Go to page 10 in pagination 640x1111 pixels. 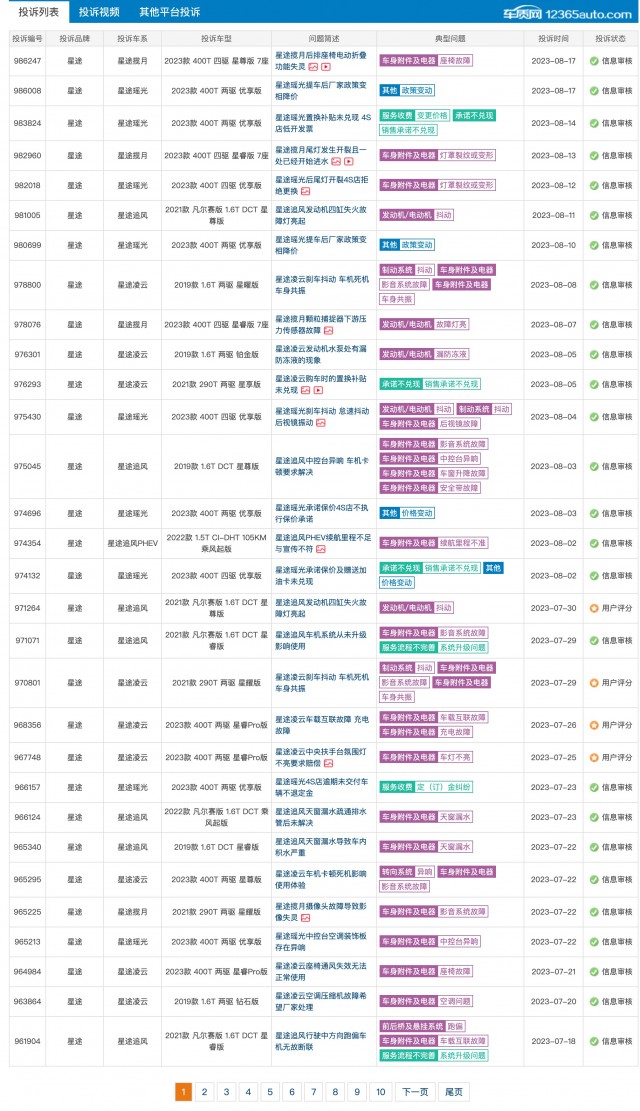click(x=381, y=1091)
